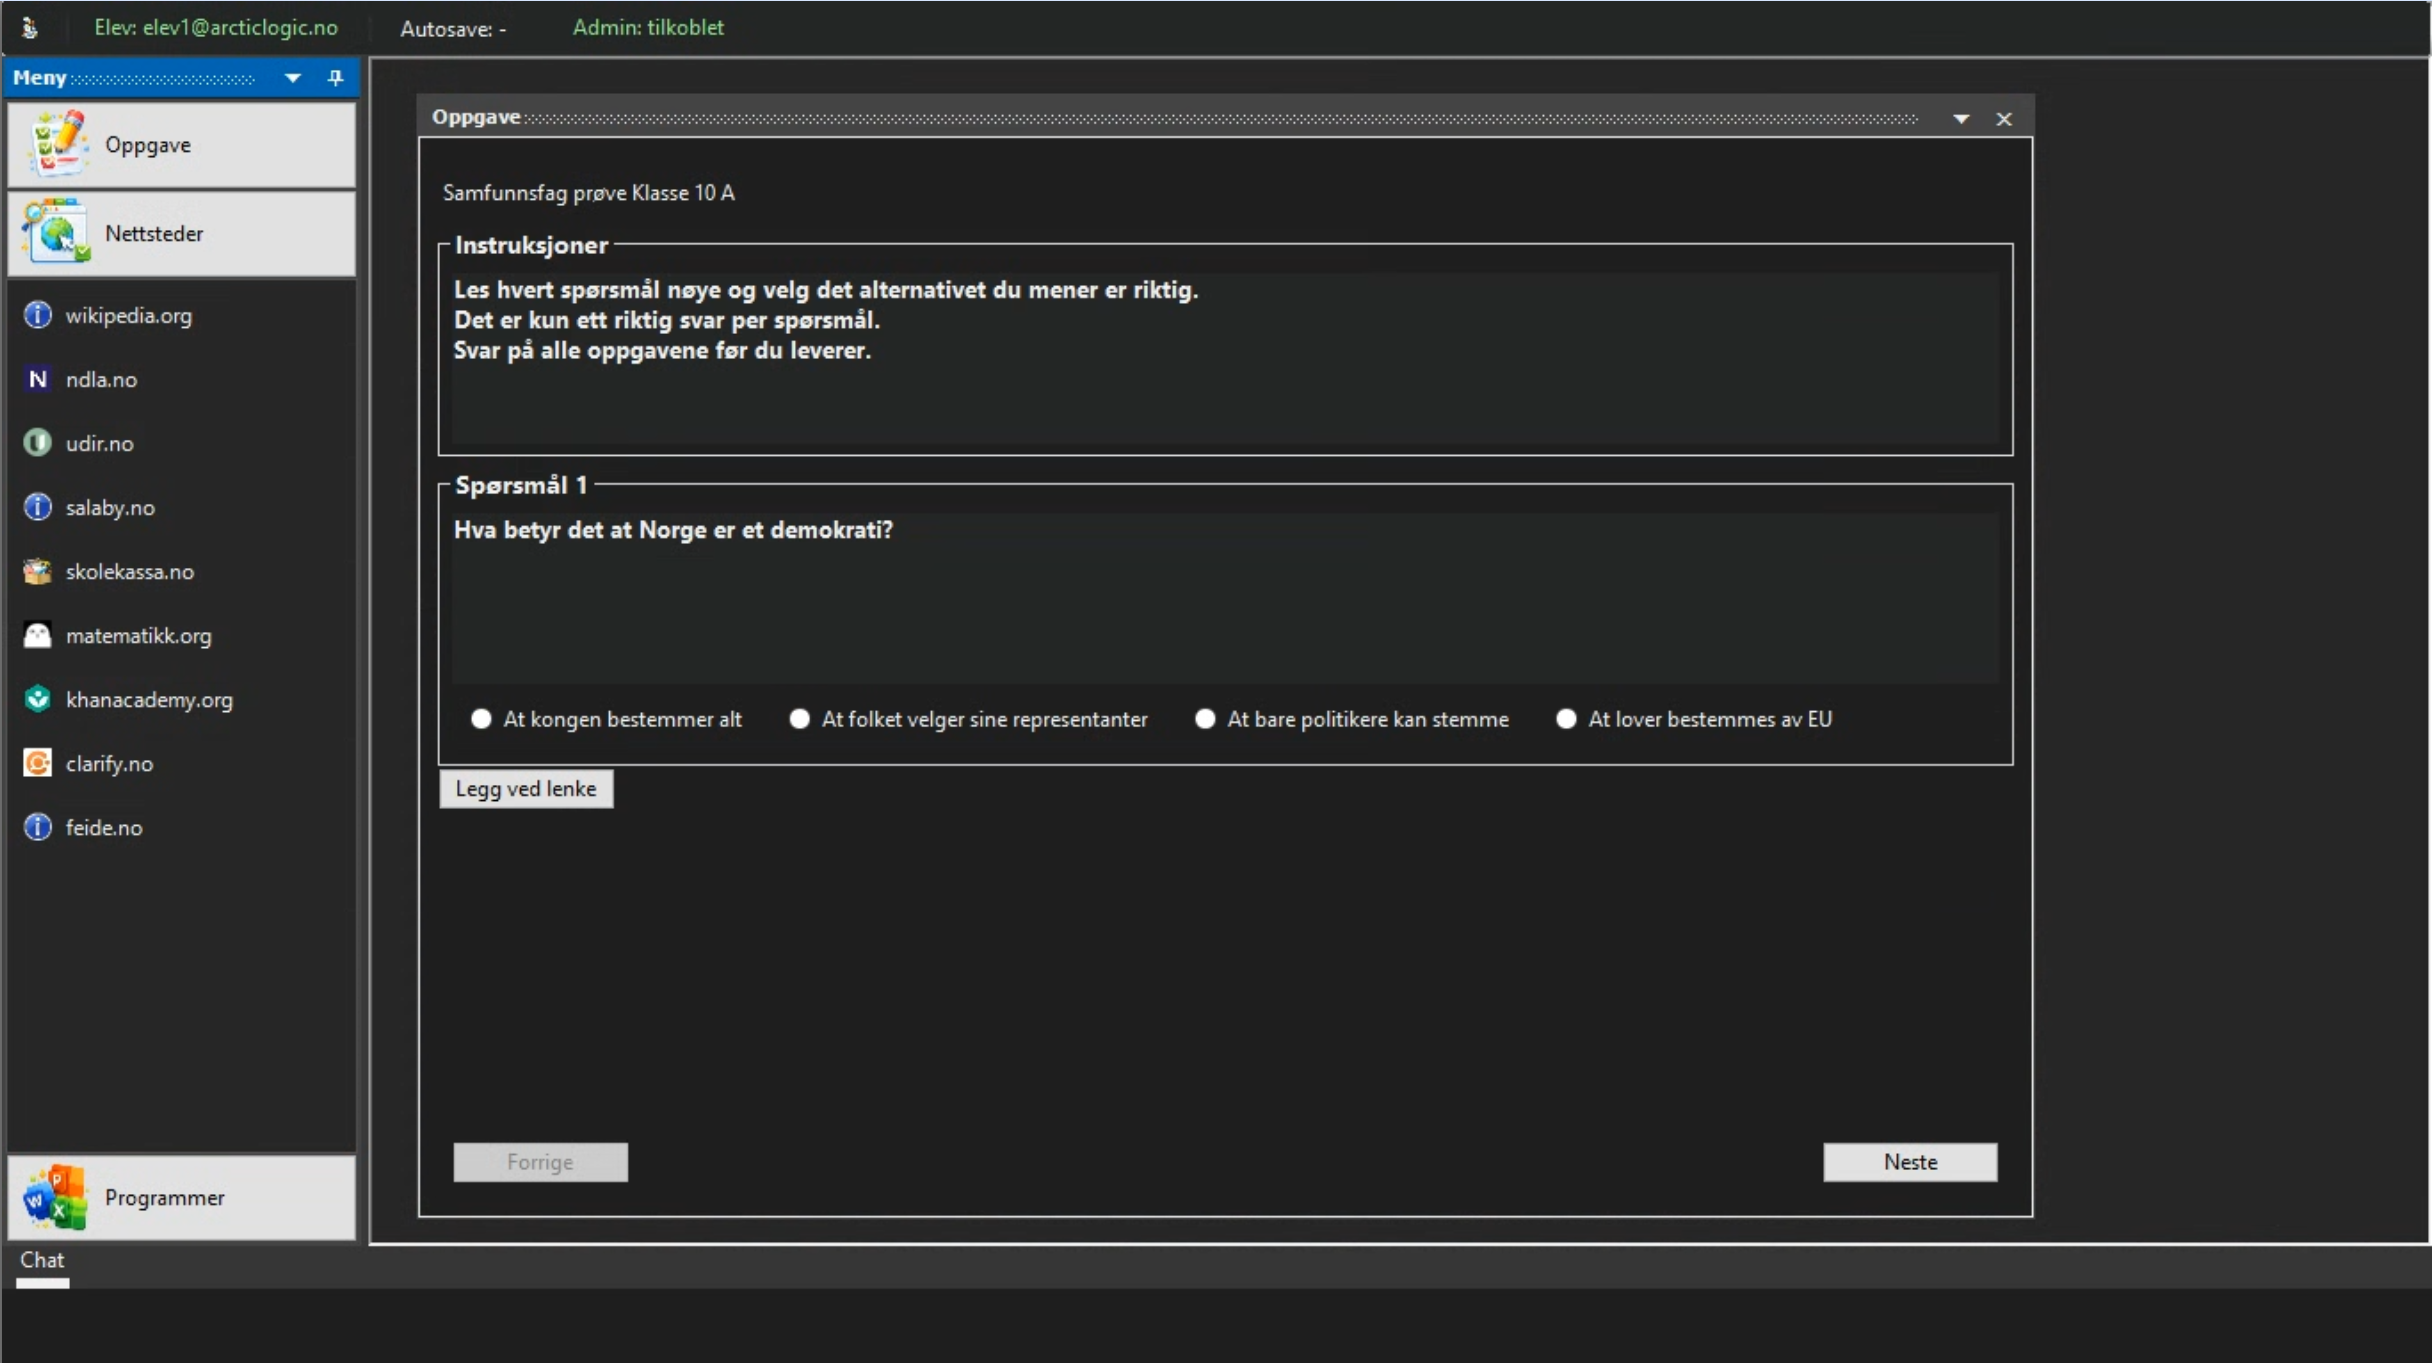Click the 'Legg ved lenke' button
The height and width of the screenshot is (1363, 2432).
(x=526, y=788)
